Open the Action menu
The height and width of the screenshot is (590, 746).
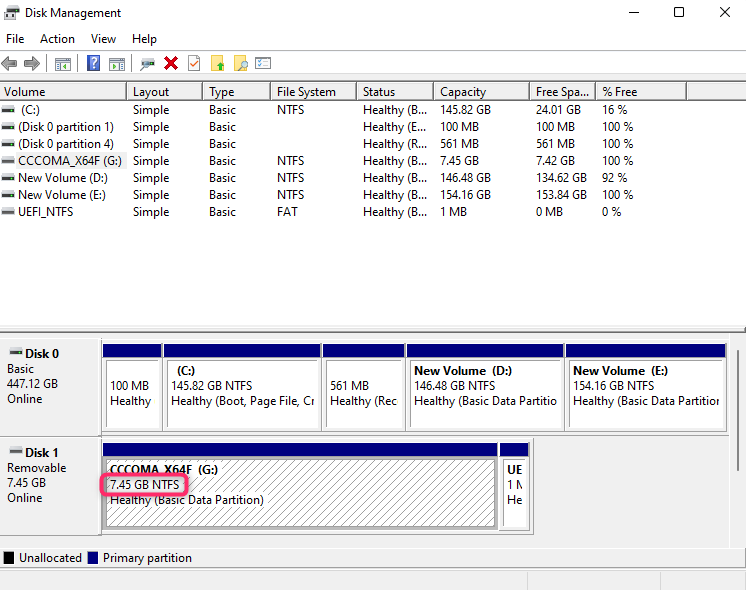pyautogui.click(x=57, y=39)
